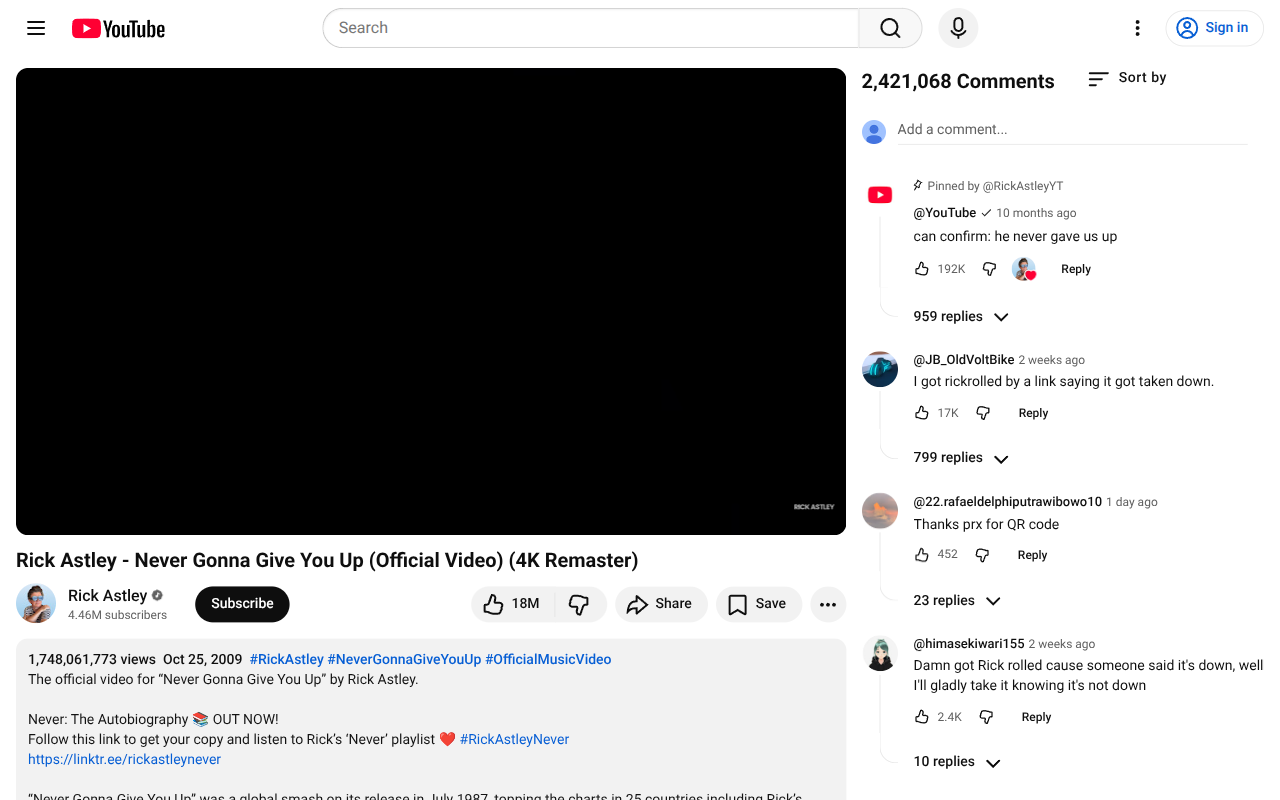Follow the linktr.ee/rickastleynever link
This screenshot has width=1280, height=800.
tap(123, 759)
